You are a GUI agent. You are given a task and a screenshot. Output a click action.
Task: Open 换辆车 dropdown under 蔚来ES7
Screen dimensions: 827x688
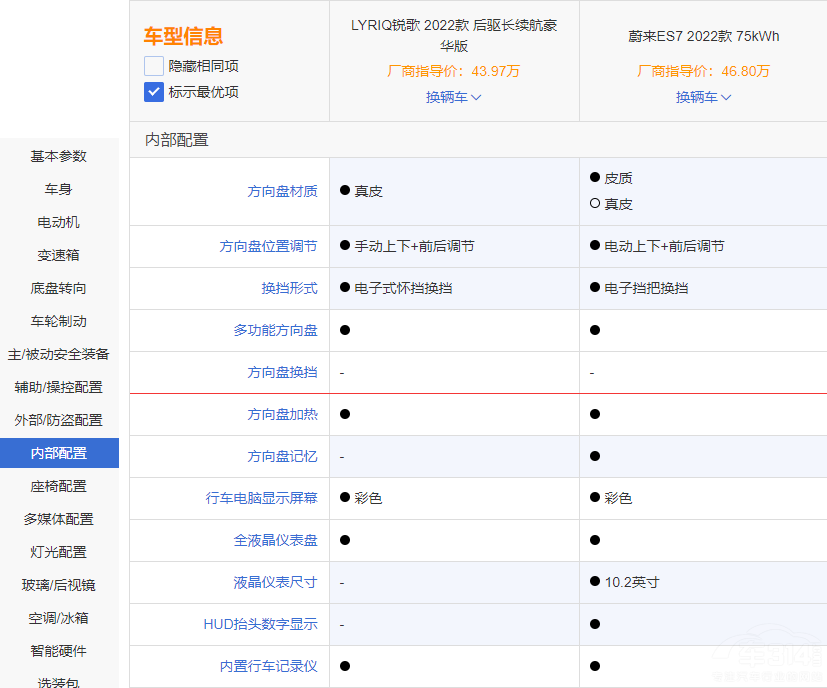click(703, 97)
